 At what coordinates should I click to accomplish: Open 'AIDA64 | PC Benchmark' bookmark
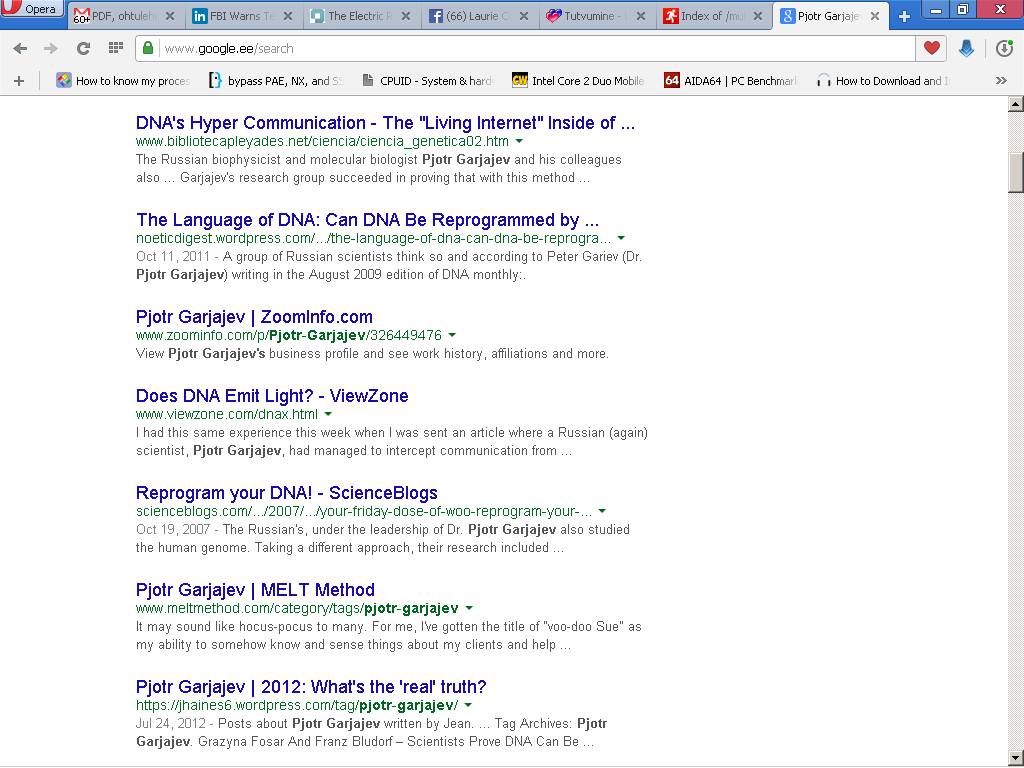[x=731, y=81]
